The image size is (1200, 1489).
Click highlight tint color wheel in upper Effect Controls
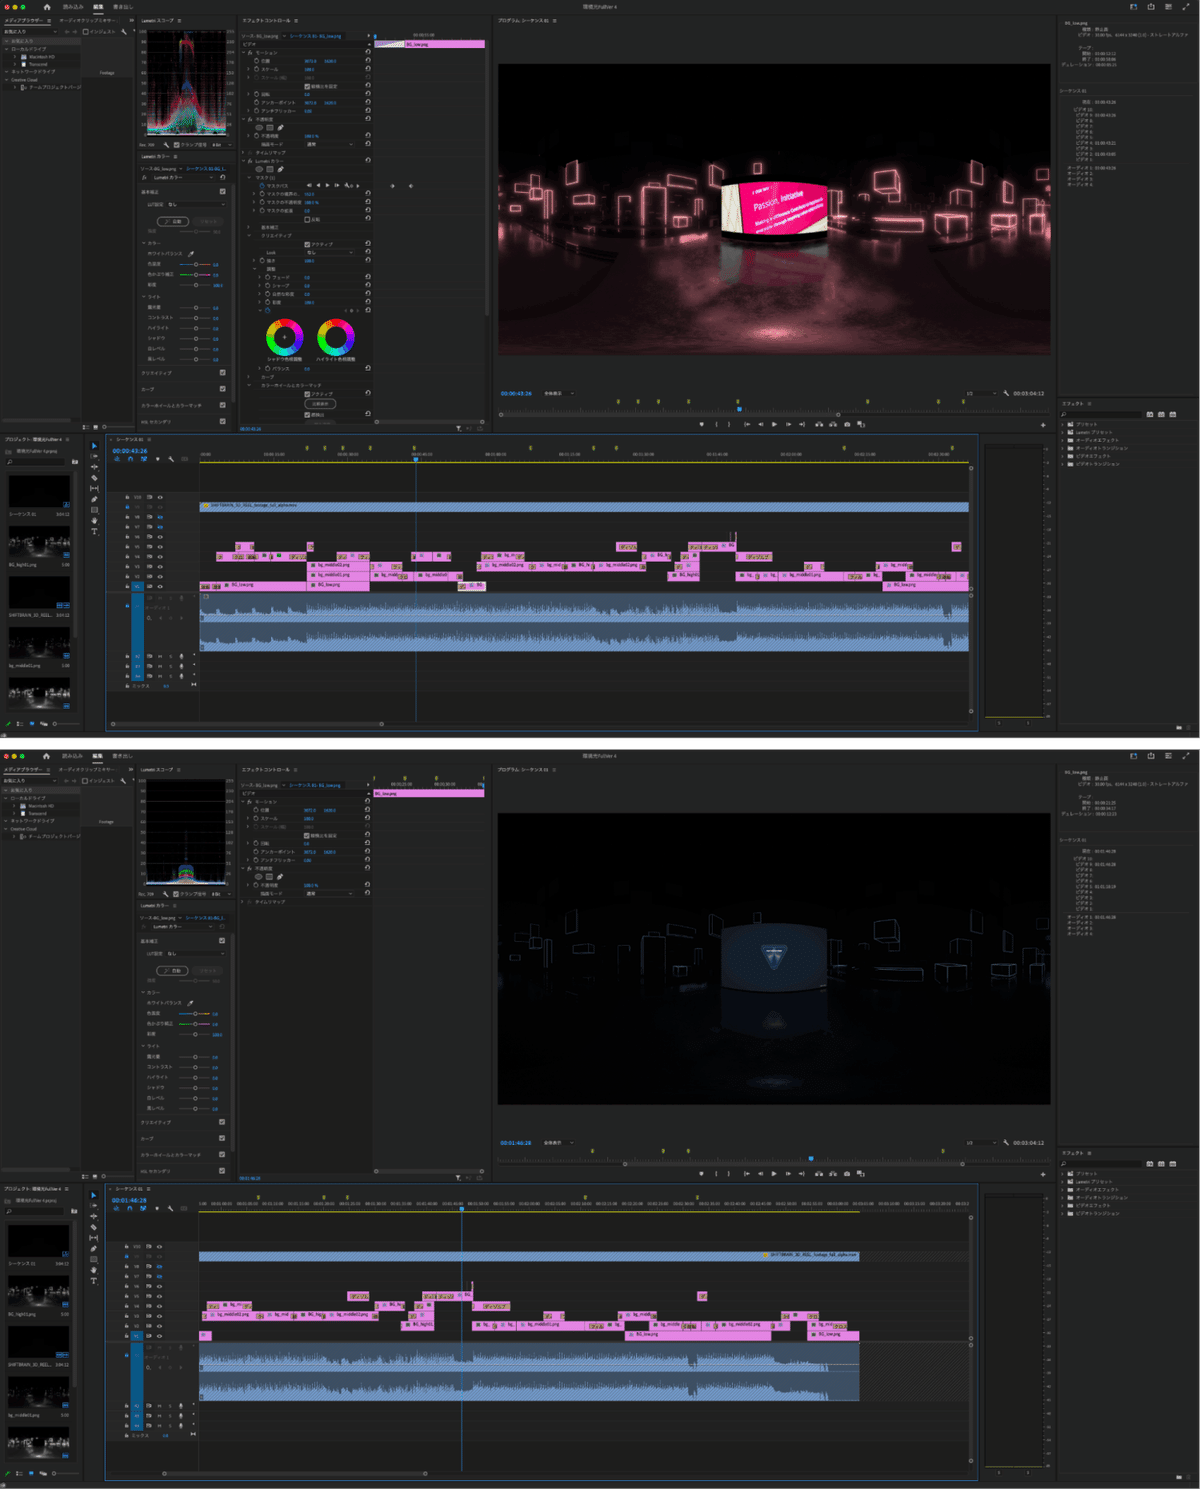(335, 337)
